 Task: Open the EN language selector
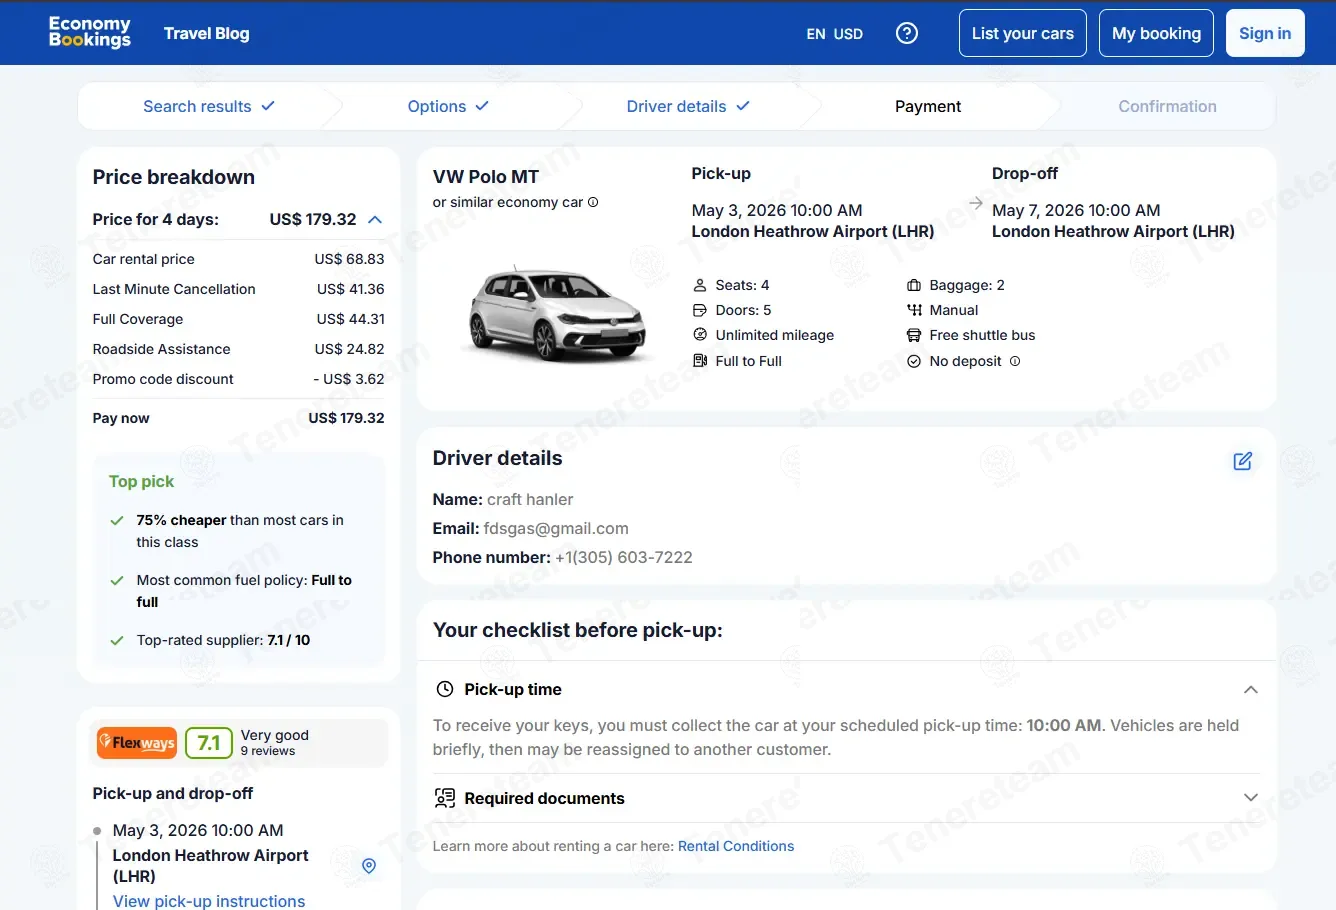click(x=816, y=34)
